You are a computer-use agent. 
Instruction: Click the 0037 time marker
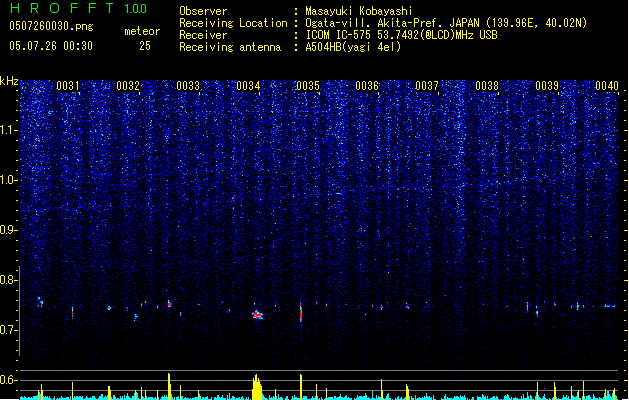(x=427, y=86)
